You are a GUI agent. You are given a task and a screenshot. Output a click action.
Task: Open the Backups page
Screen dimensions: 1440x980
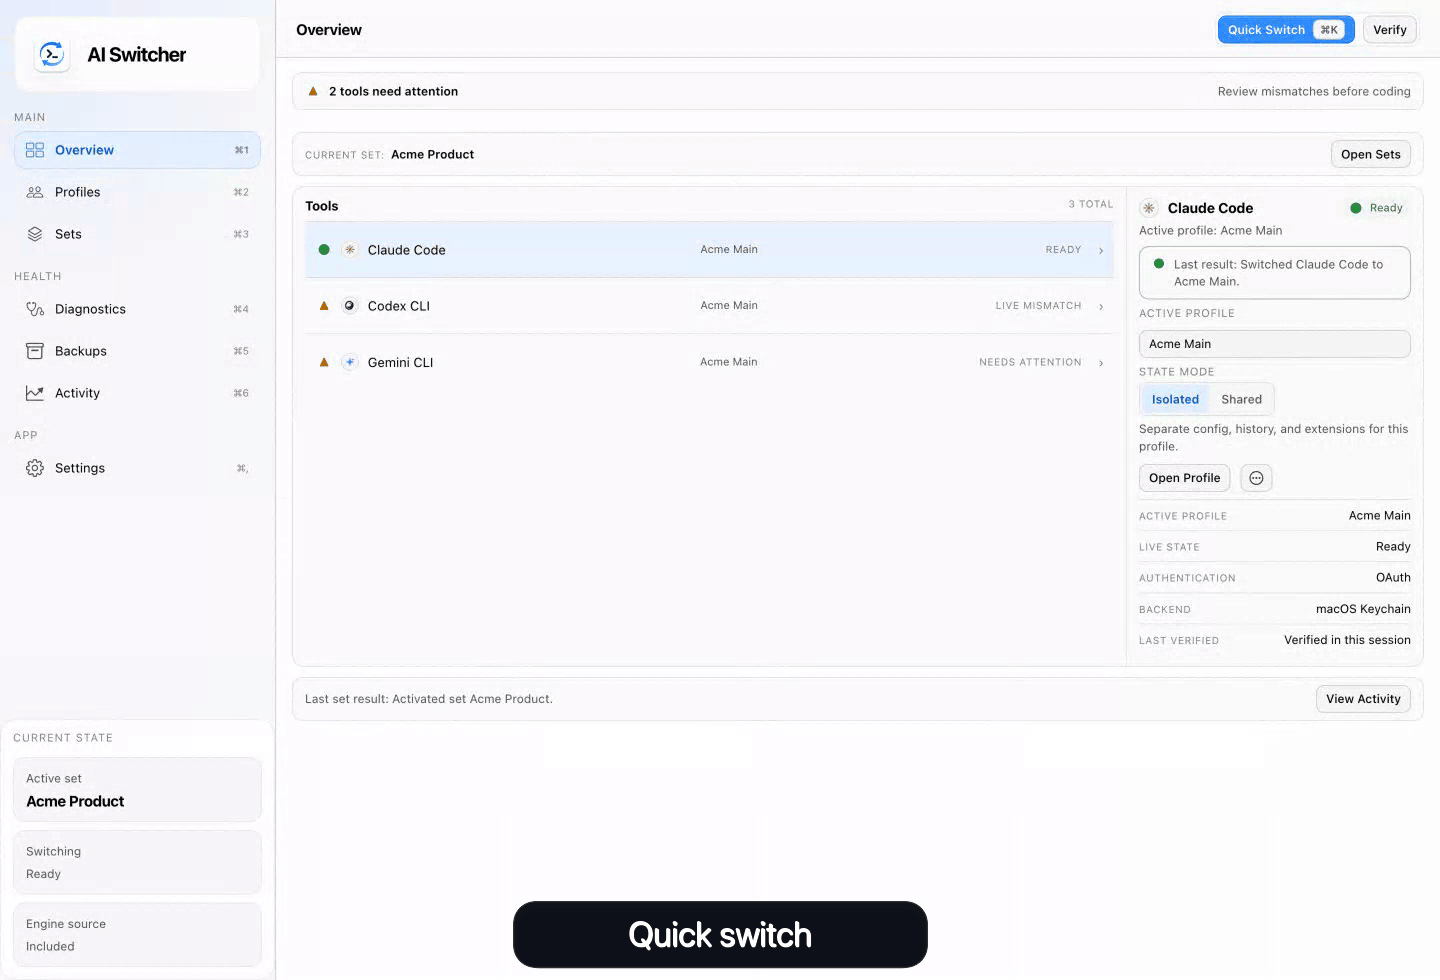tap(137, 351)
